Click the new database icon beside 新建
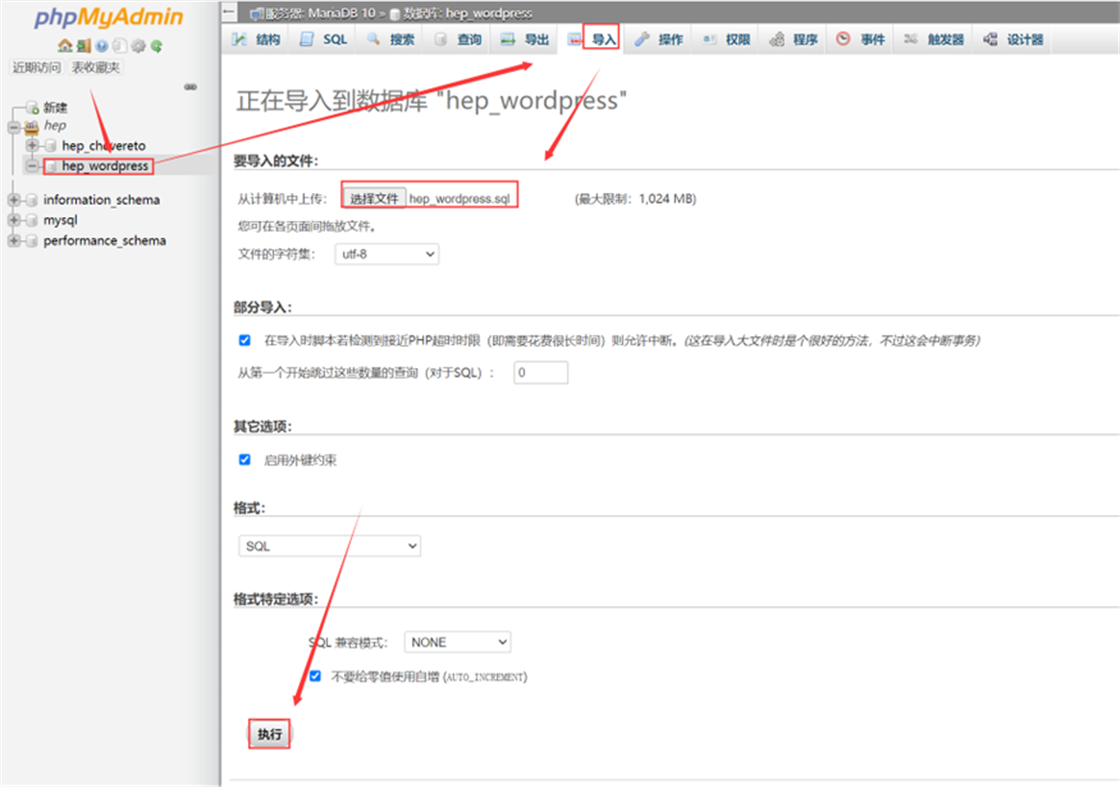Screen dimensions: 1120x787 pyautogui.click(x=32, y=108)
